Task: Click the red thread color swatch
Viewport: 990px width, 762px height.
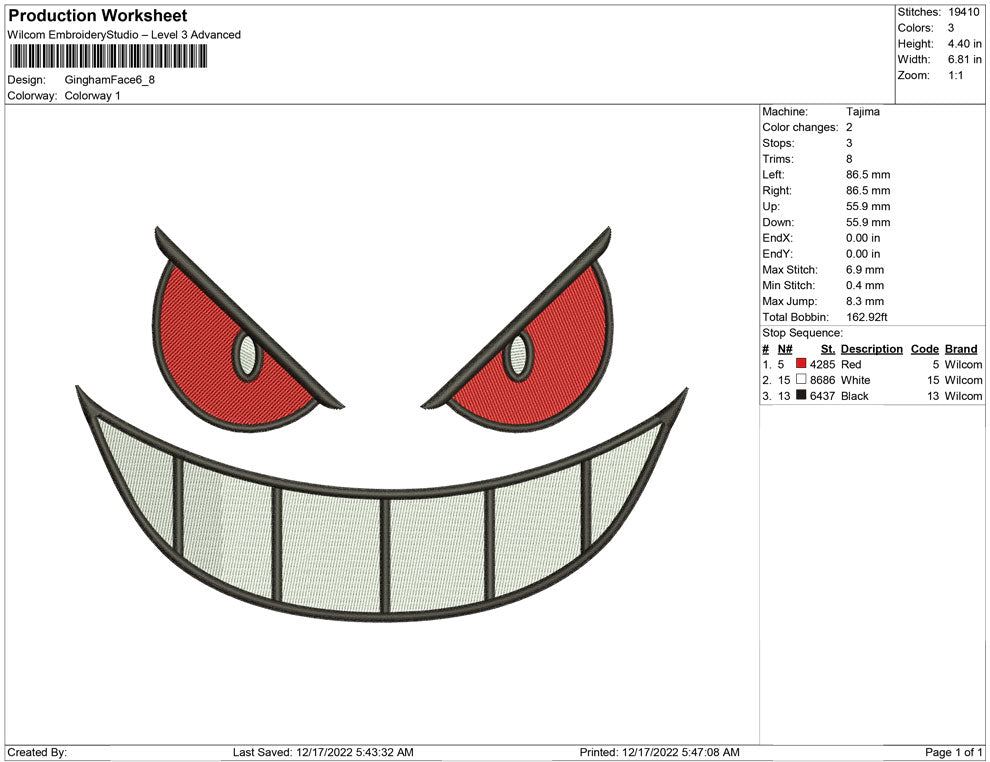Action: coord(801,364)
